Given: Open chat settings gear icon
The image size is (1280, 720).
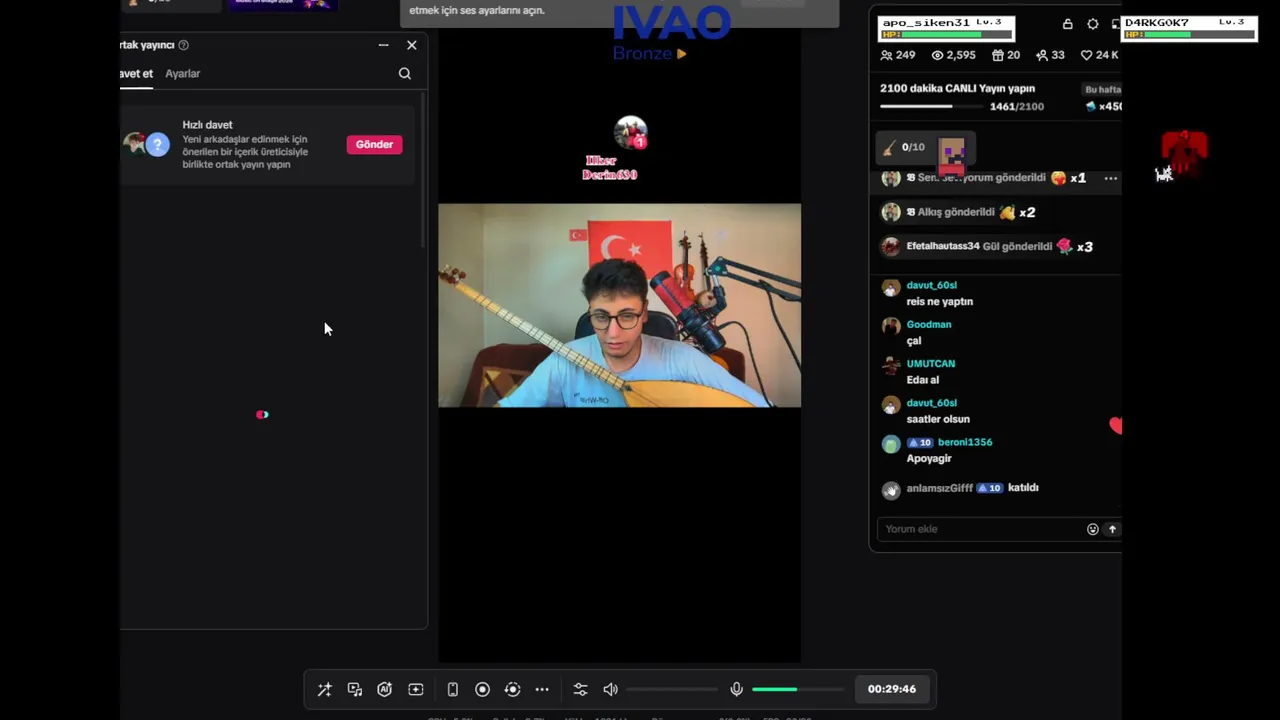Looking at the screenshot, I should 1093,24.
